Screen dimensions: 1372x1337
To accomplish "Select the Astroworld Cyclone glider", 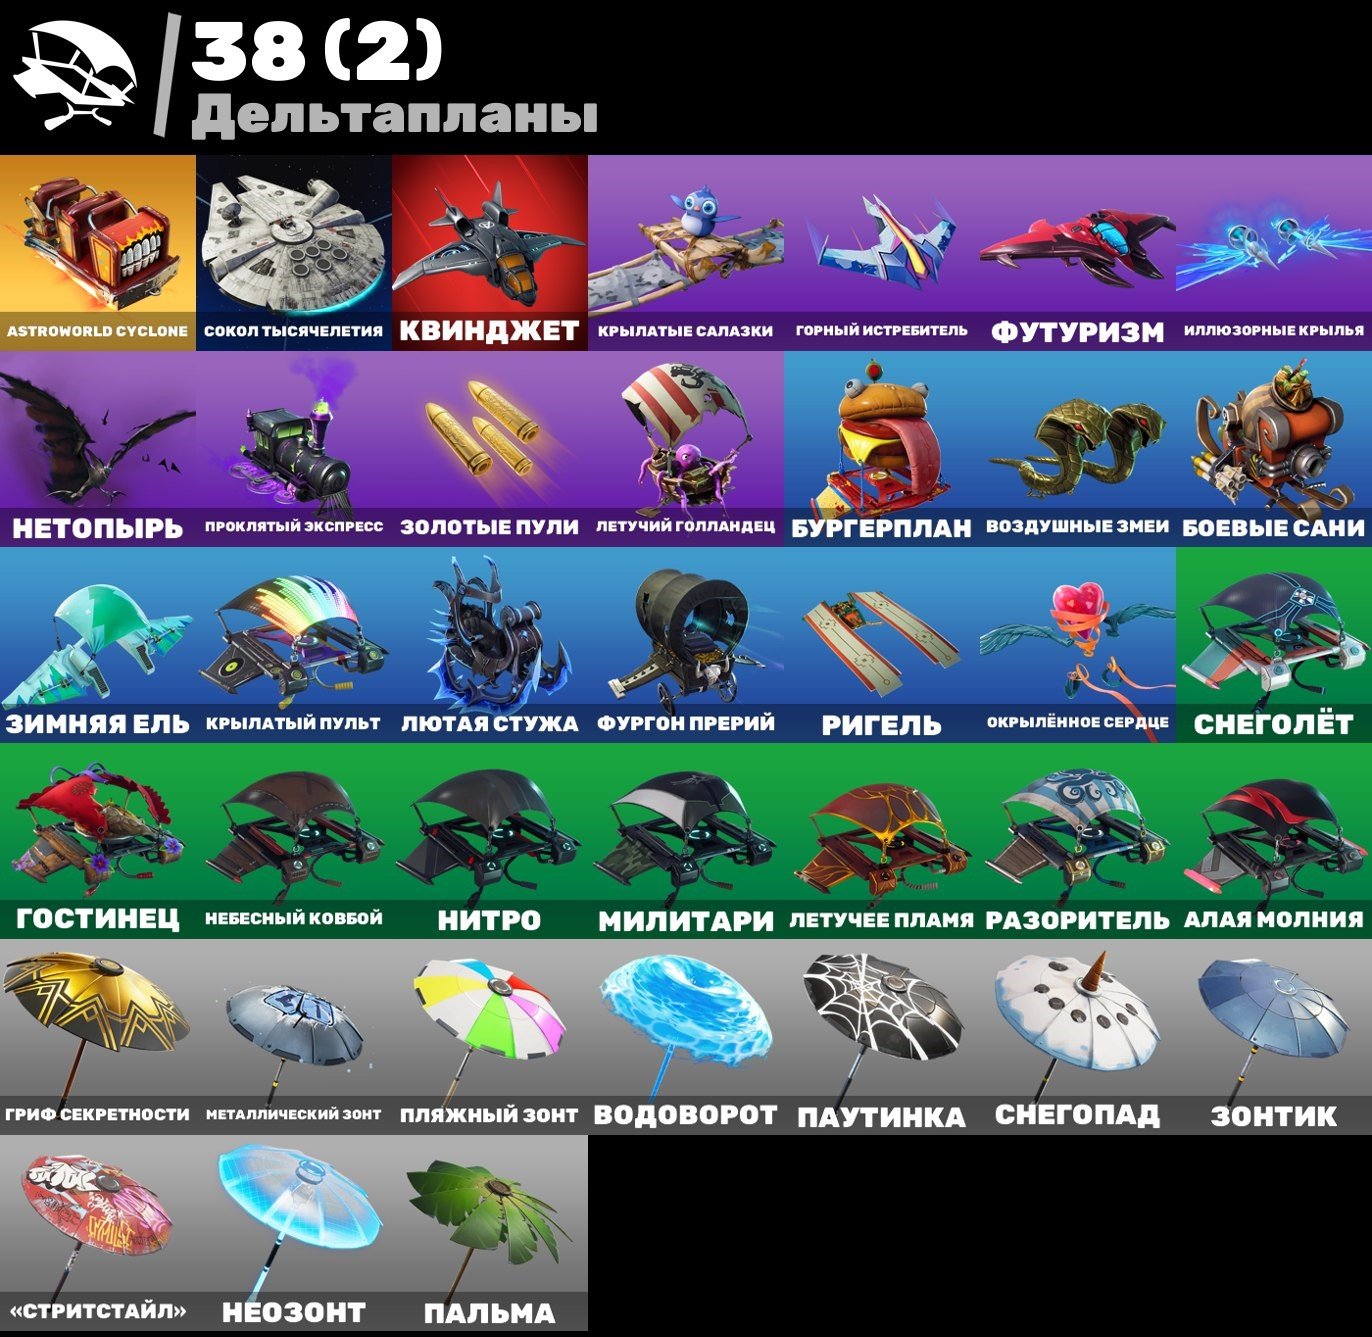I will [98, 252].
